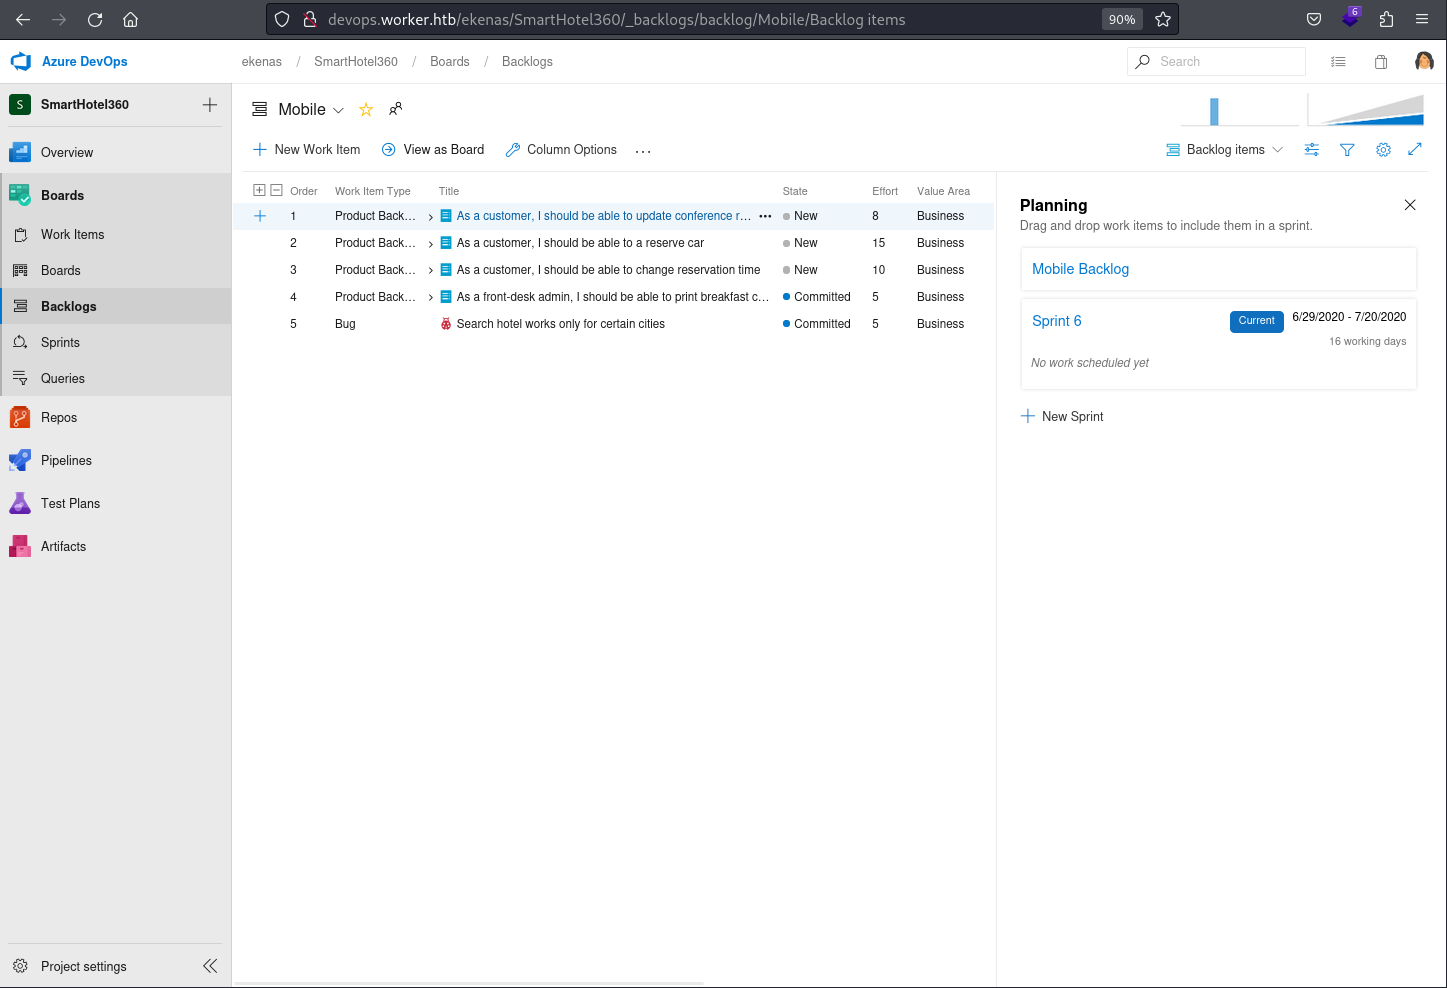Open the user profile avatar
1447x988 pixels.
[x=1424, y=62]
